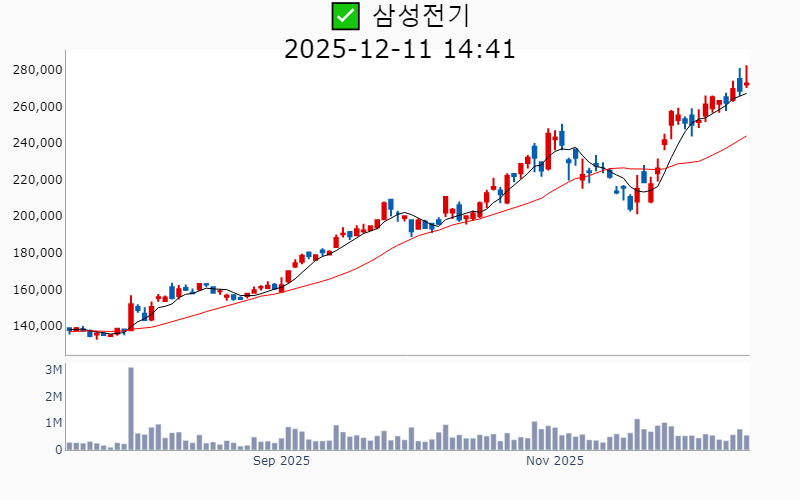The image size is (800, 500).
Task: Select the rightmost red candlestick on the chart
Action: coord(746,81)
